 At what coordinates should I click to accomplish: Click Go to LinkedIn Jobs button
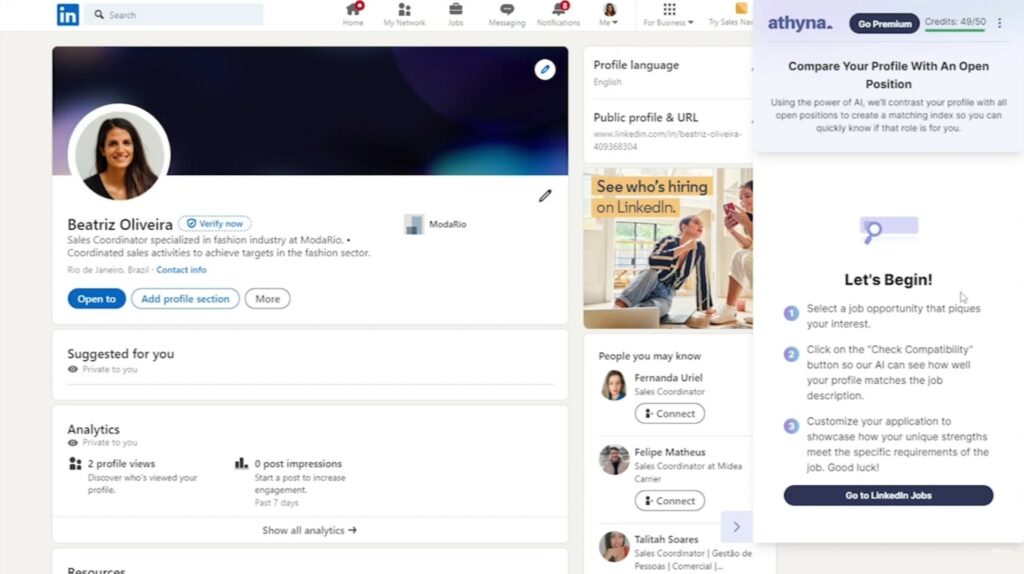pos(888,495)
